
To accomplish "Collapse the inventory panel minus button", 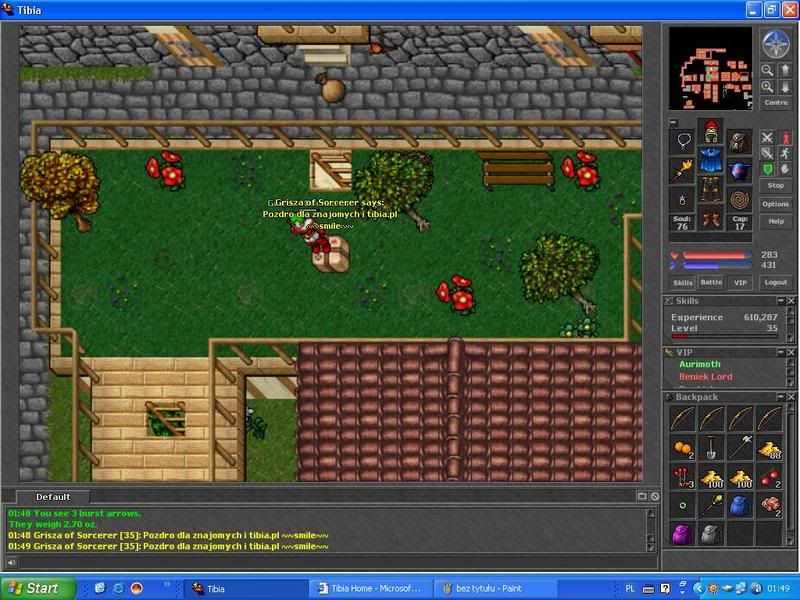I will [x=673, y=122].
